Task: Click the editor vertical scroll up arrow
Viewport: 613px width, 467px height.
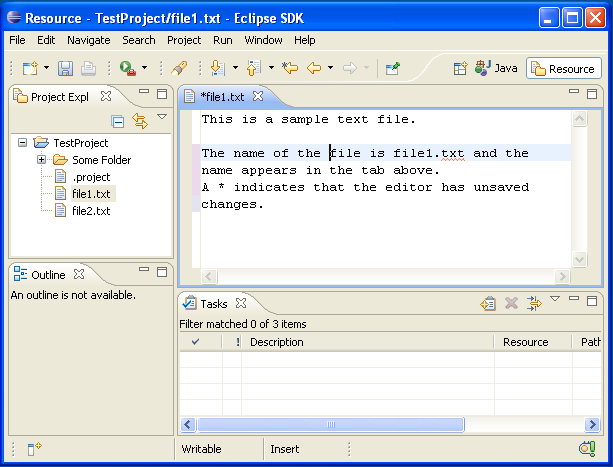Action: coord(579,118)
